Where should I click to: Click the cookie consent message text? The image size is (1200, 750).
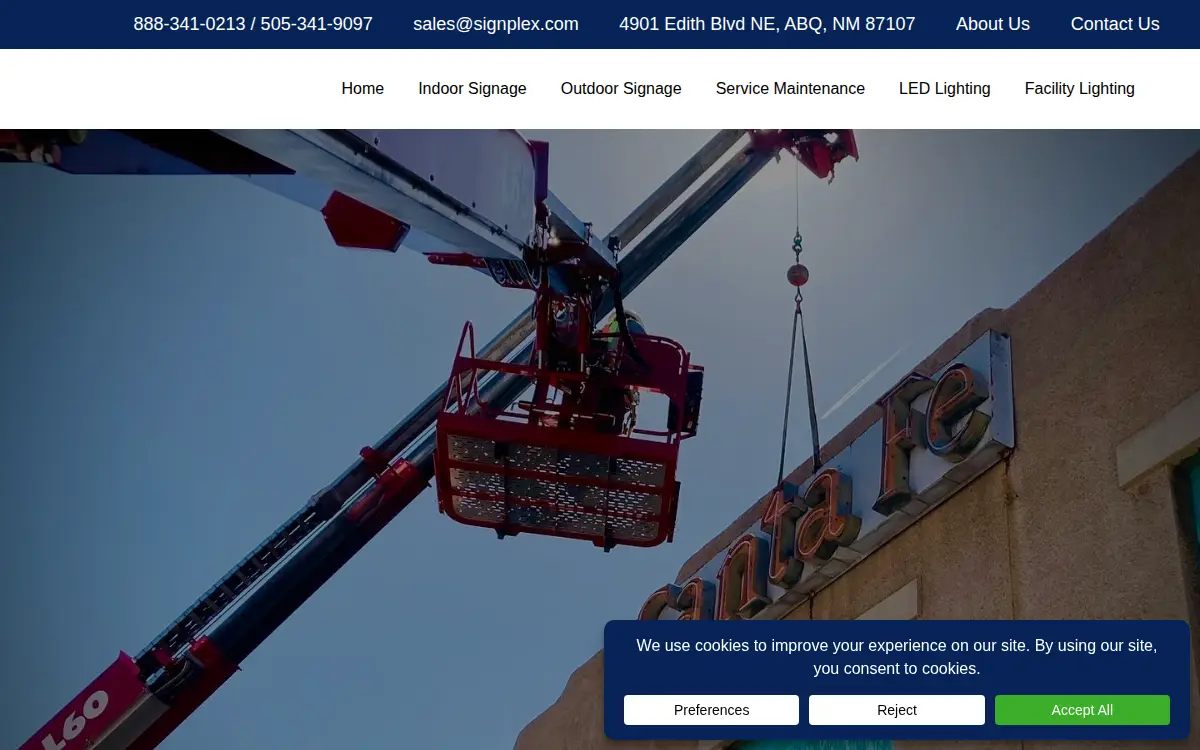[x=897, y=657]
